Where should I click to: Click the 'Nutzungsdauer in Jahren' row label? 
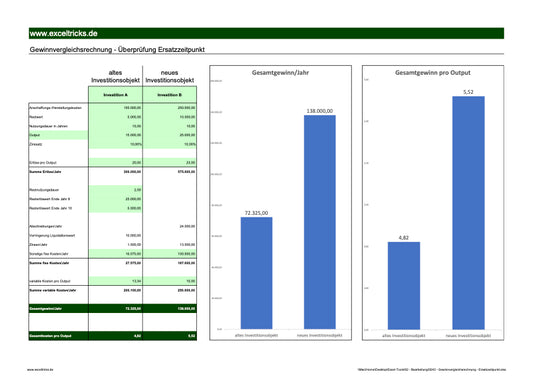point(48,126)
